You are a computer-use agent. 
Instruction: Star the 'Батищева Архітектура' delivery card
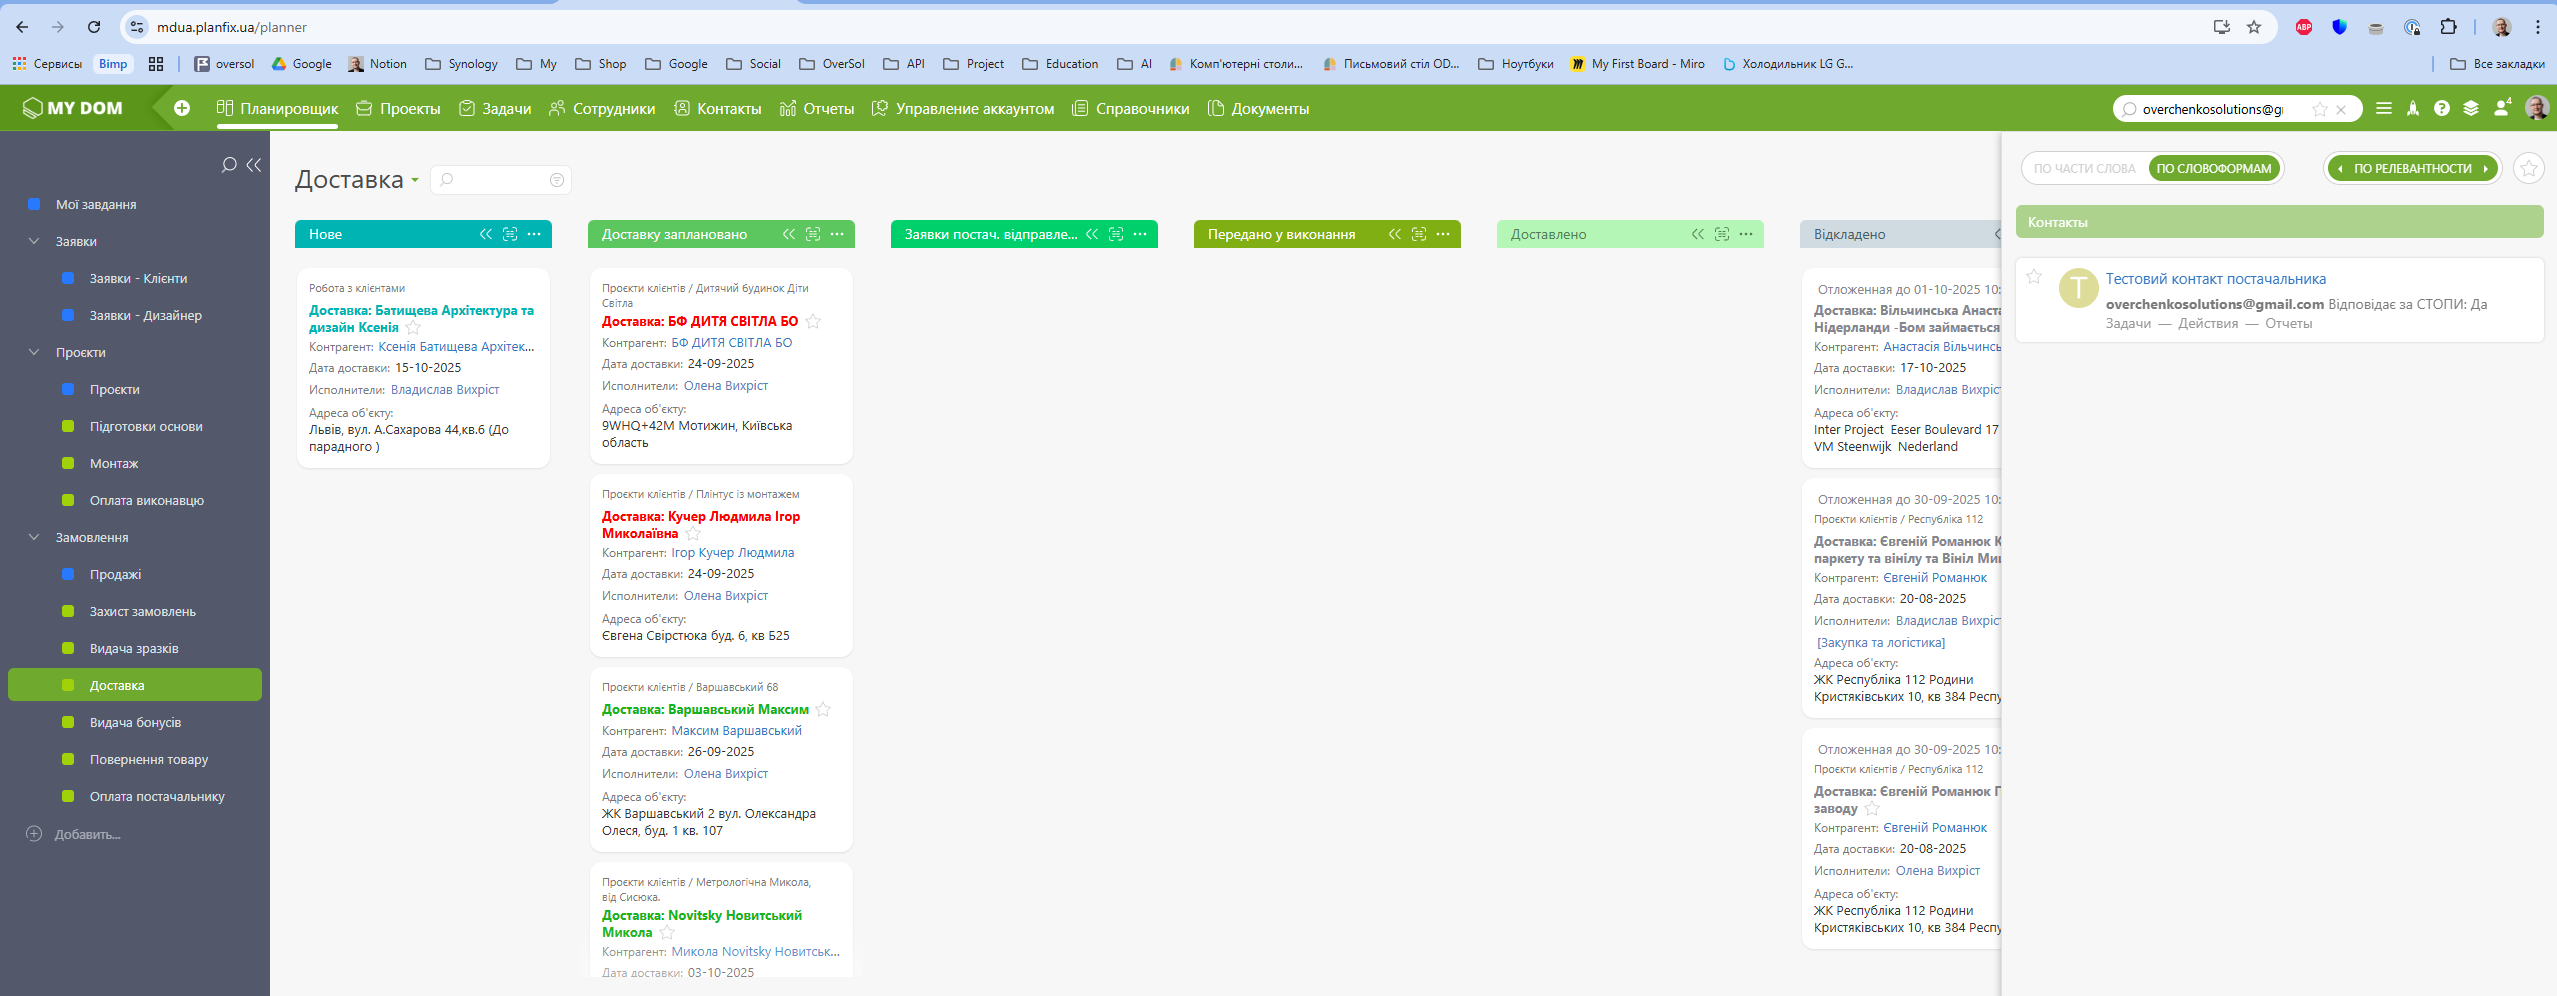pyautogui.click(x=413, y=328)
